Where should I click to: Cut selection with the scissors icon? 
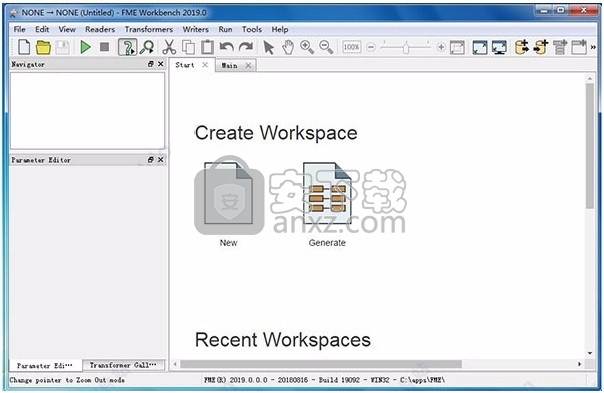(x=169, y=47)
